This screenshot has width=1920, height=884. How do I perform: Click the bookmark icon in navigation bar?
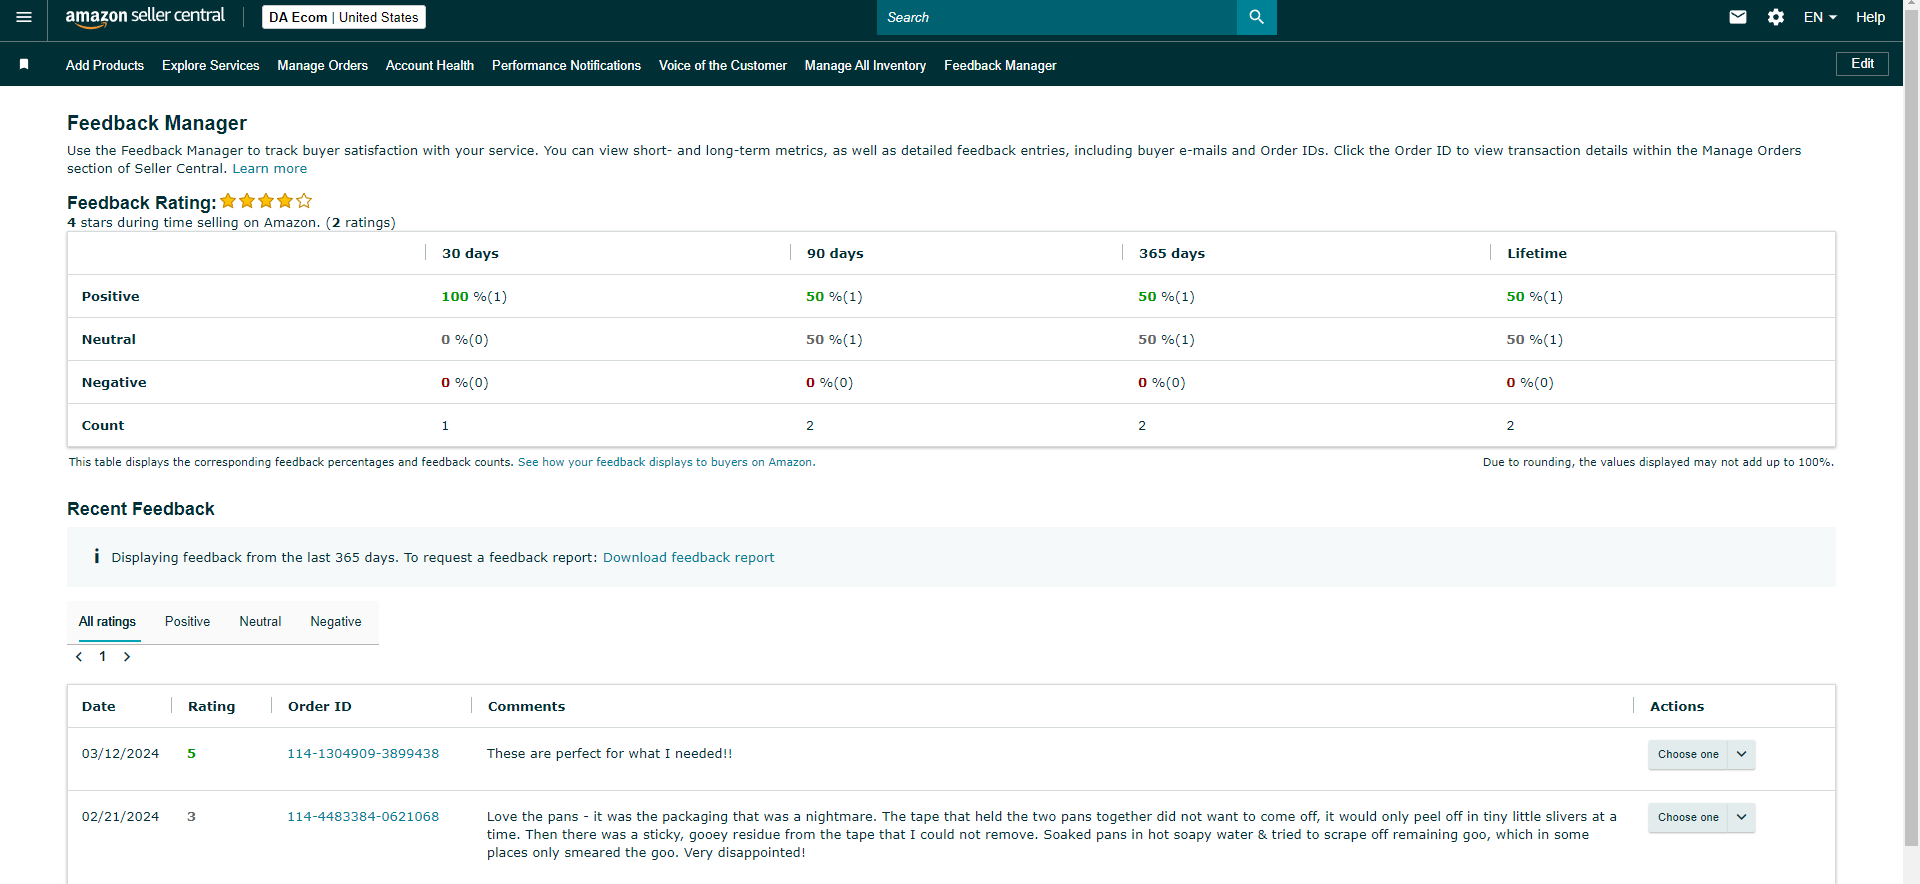24,64
